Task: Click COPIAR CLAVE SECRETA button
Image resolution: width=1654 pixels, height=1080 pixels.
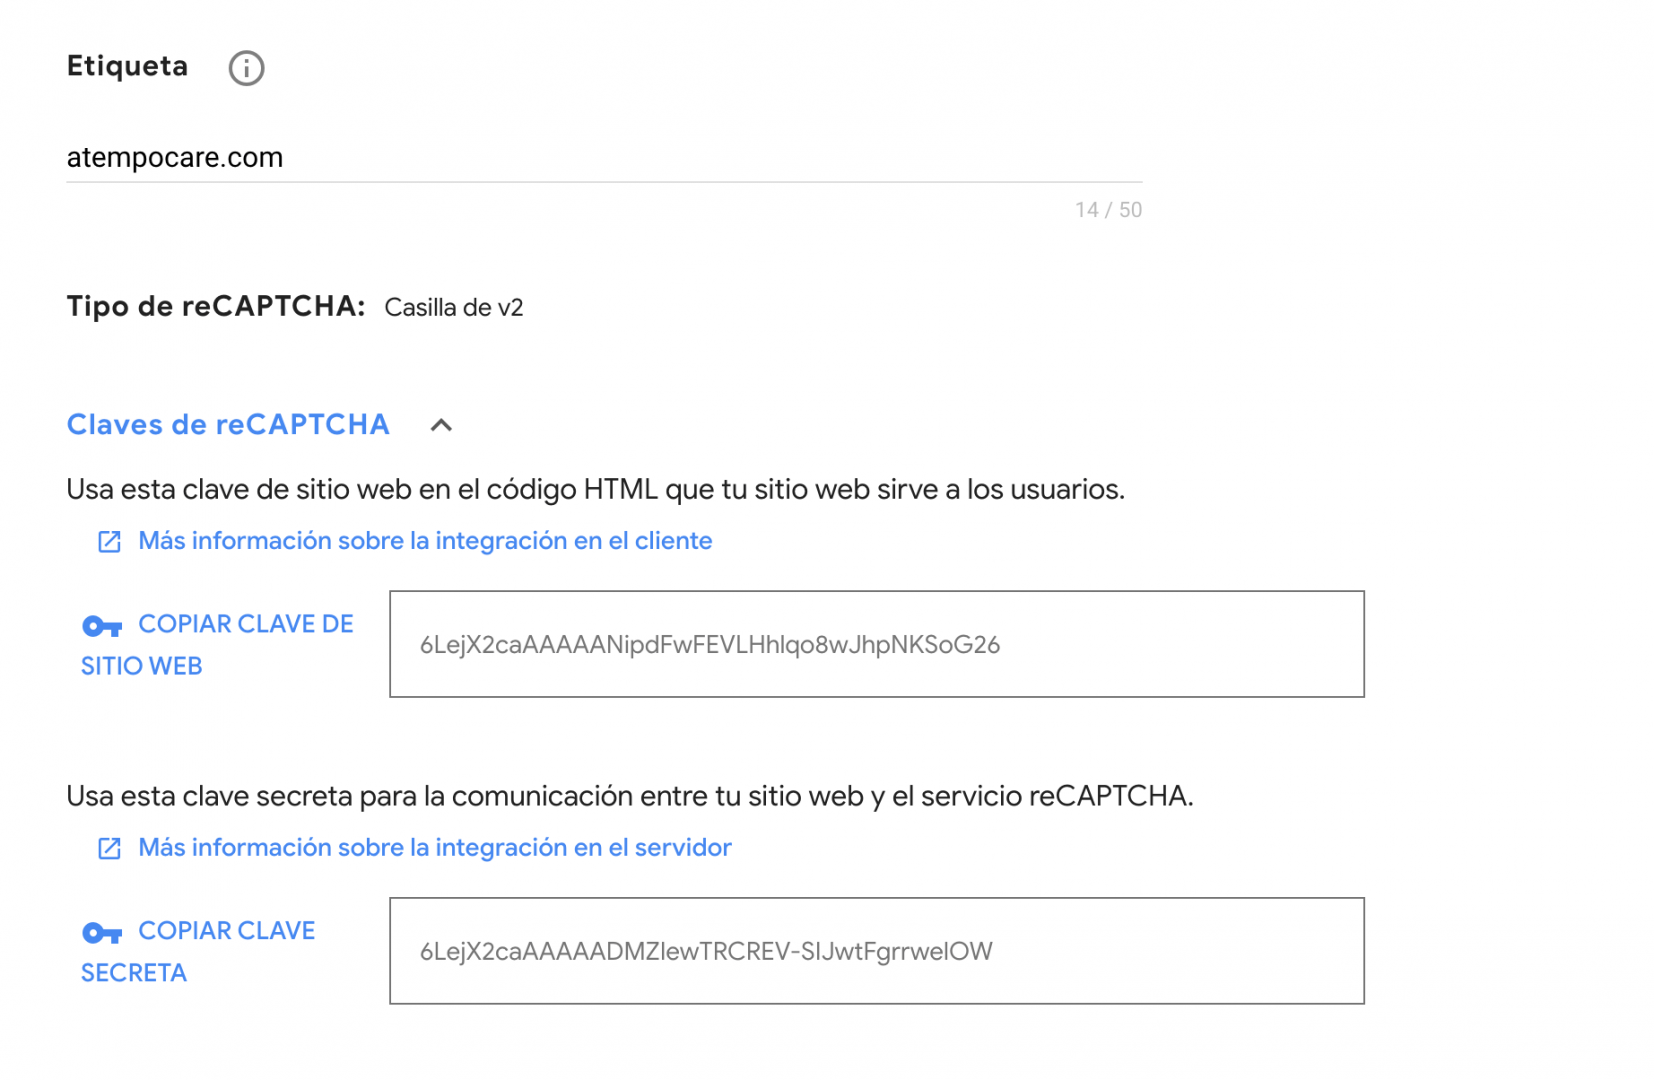Action: pos(198,952)
